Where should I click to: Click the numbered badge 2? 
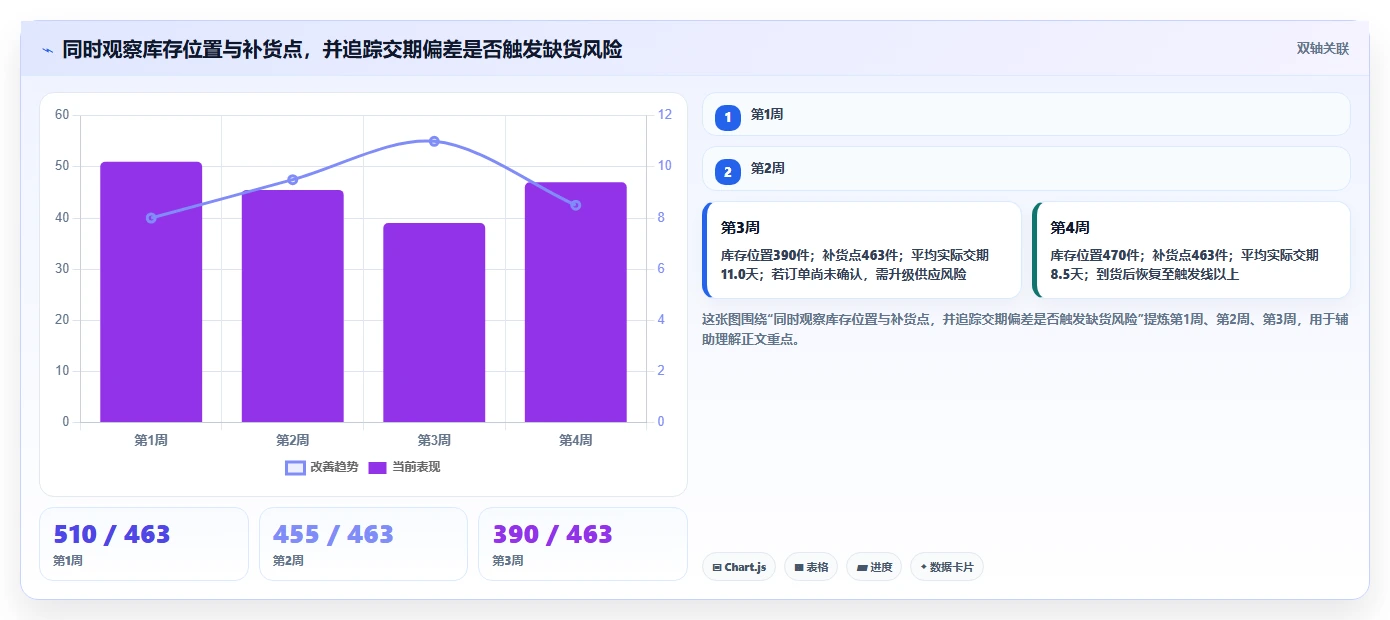coord(728,172)
